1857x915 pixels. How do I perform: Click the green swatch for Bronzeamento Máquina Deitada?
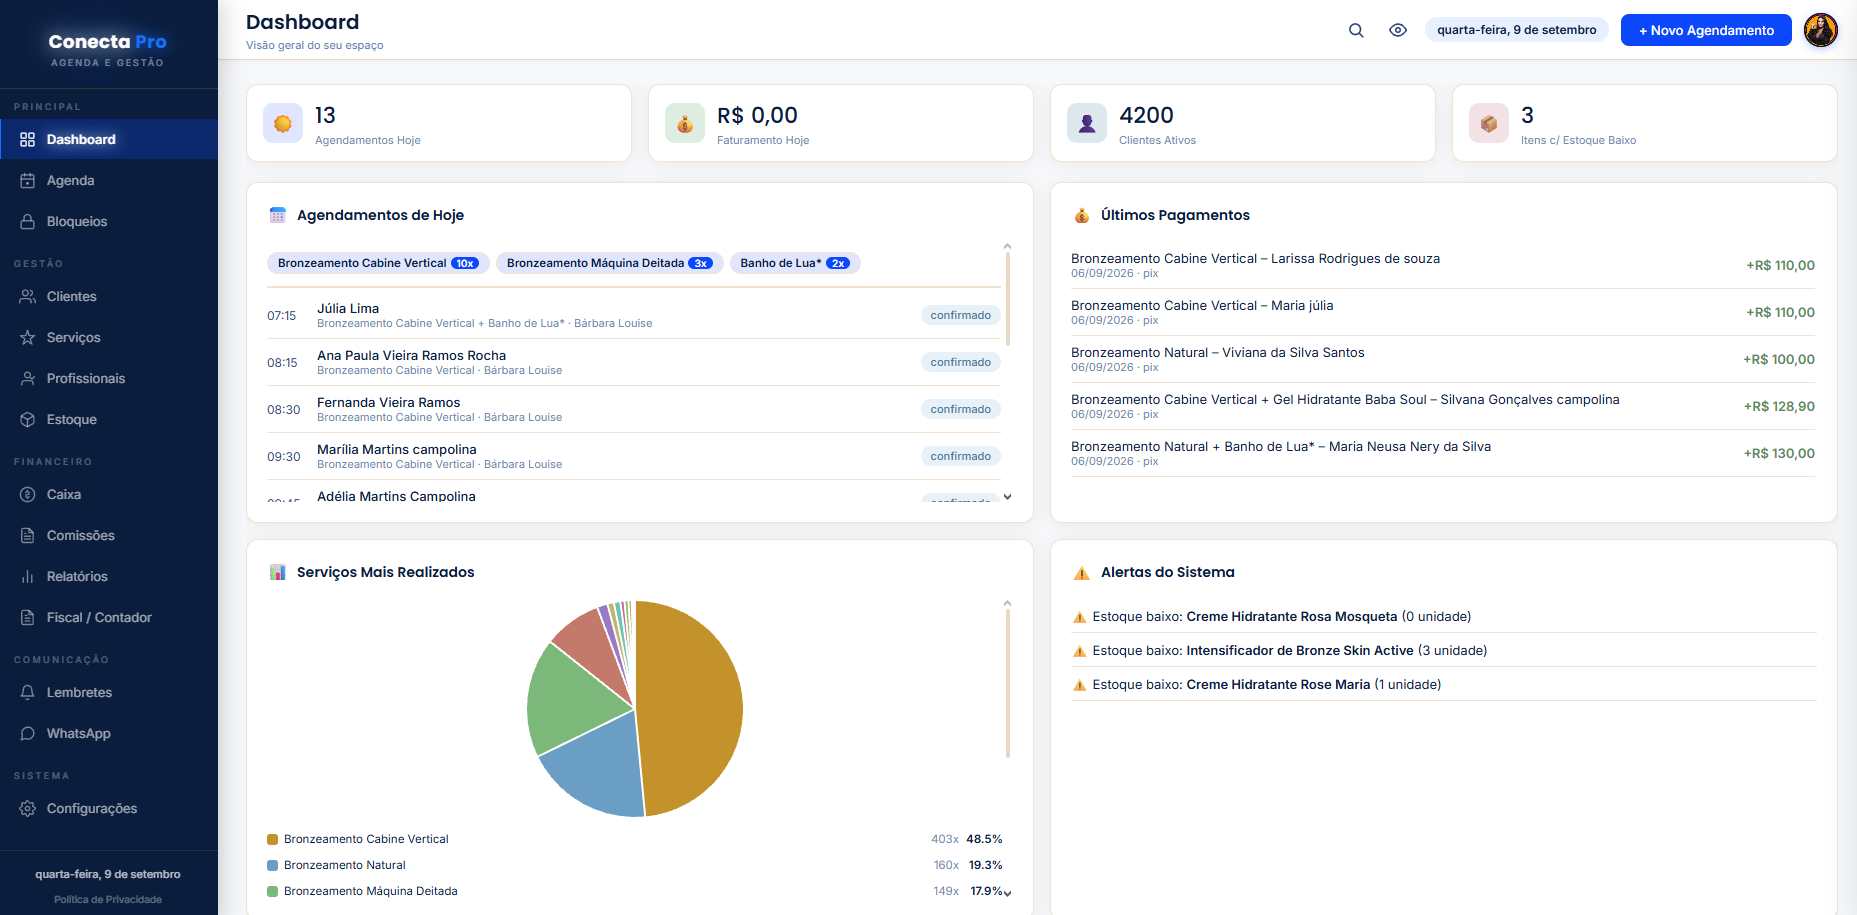pos(272,891)
